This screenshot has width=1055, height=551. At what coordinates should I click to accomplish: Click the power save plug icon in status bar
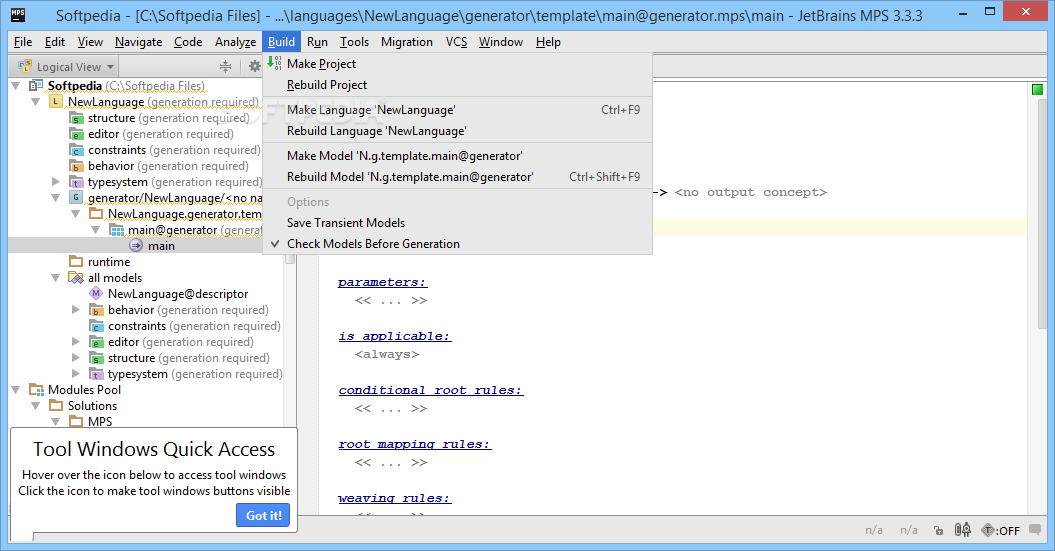point(963,530)
